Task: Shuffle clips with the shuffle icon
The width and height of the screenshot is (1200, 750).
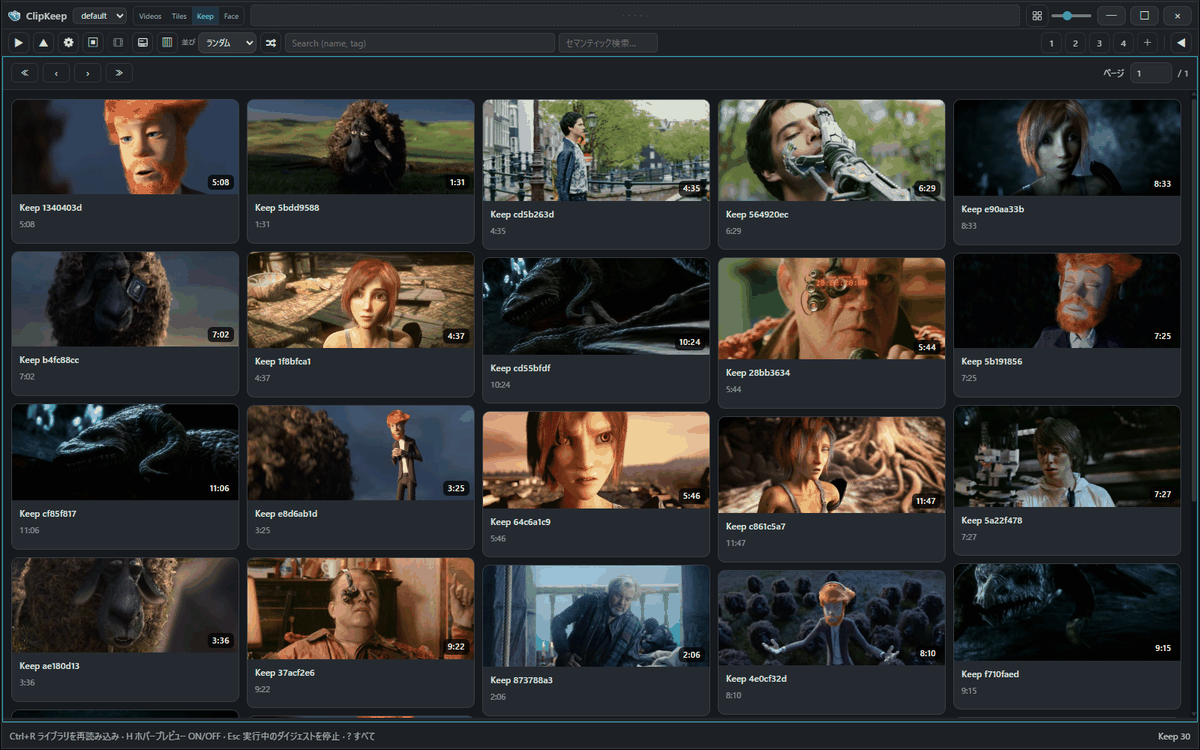Action: tap(271, 43)
